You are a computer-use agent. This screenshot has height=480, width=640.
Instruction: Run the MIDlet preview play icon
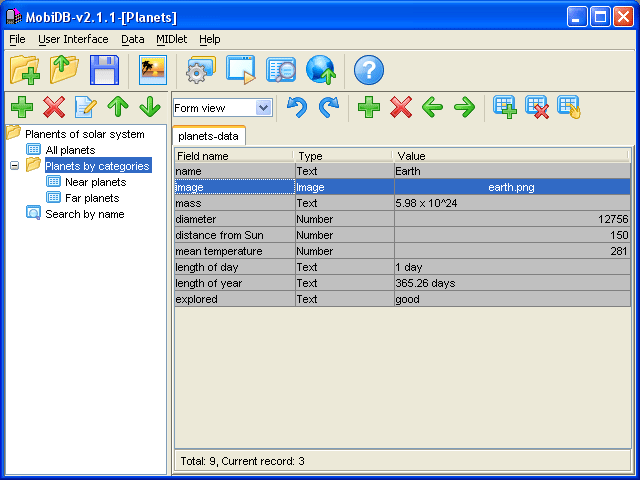[x=241, y=70]
